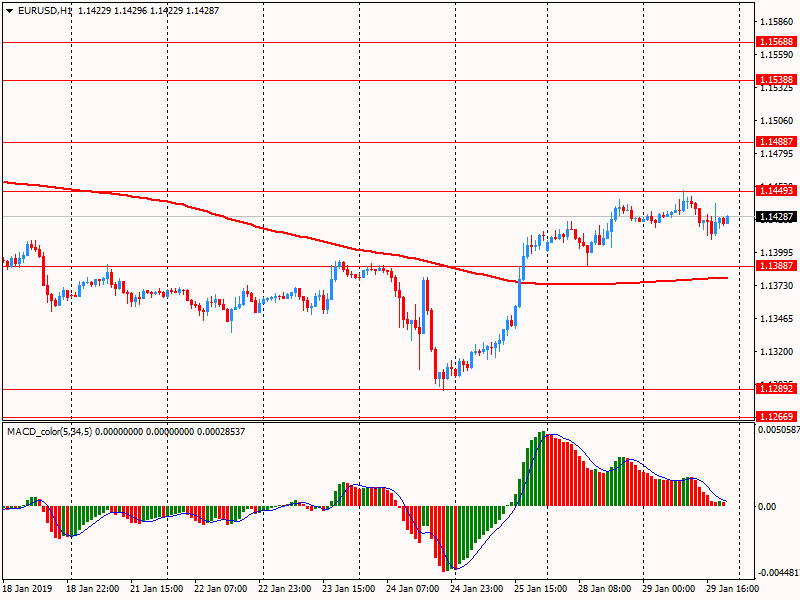Select the 25 Jan 15:00 time label
800x600 pixels.
(x=539, y=590)
